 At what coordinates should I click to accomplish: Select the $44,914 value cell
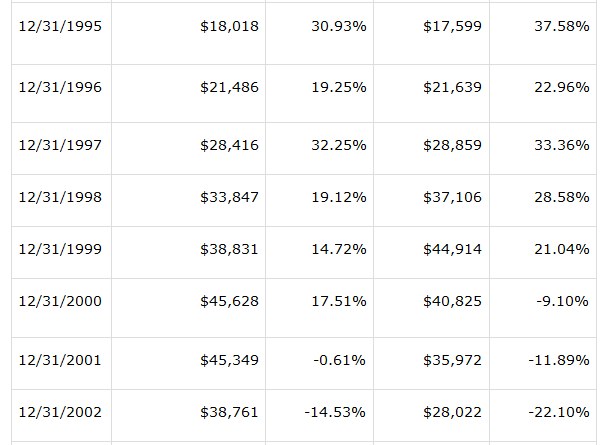coord(453,249)
